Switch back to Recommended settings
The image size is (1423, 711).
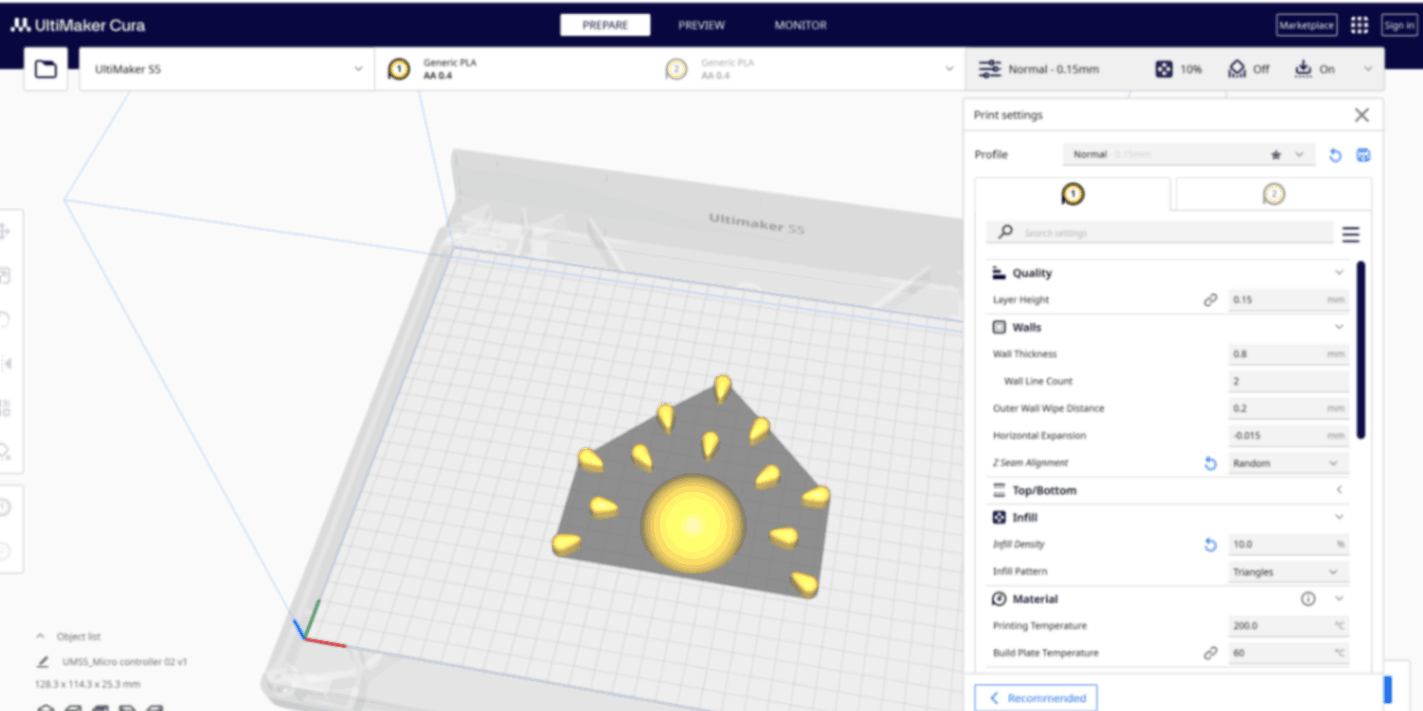click(x=1036, y=698)
